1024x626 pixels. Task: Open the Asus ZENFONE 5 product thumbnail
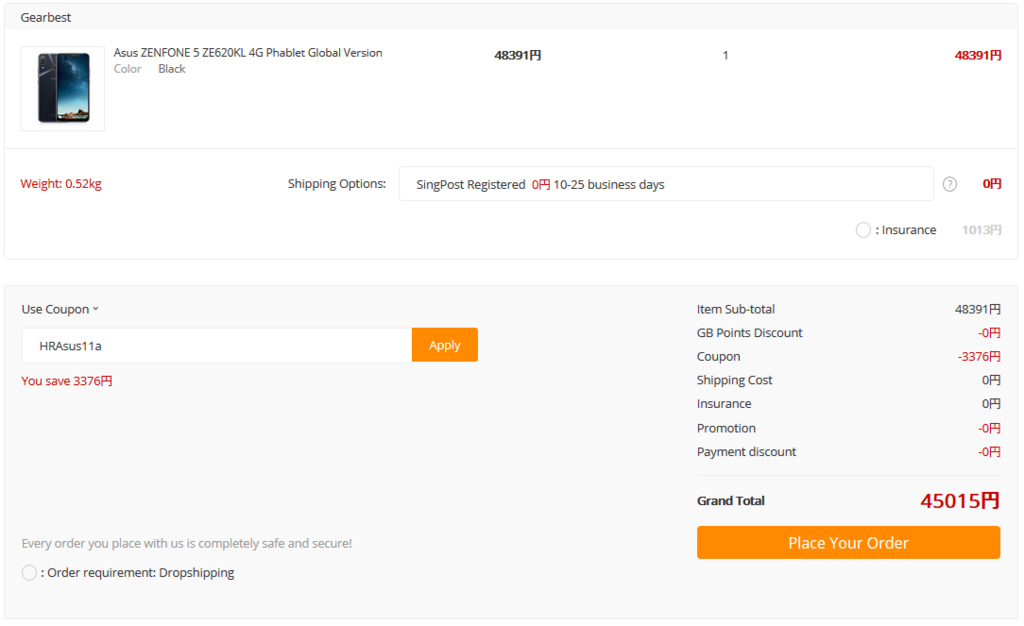(x=63, y=88)
